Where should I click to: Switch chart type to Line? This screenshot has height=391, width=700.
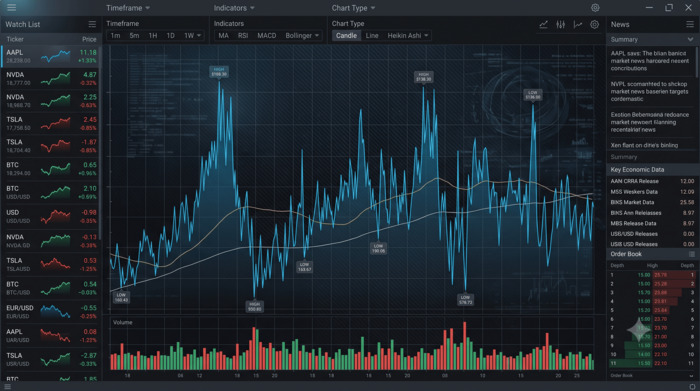(372, 35)
